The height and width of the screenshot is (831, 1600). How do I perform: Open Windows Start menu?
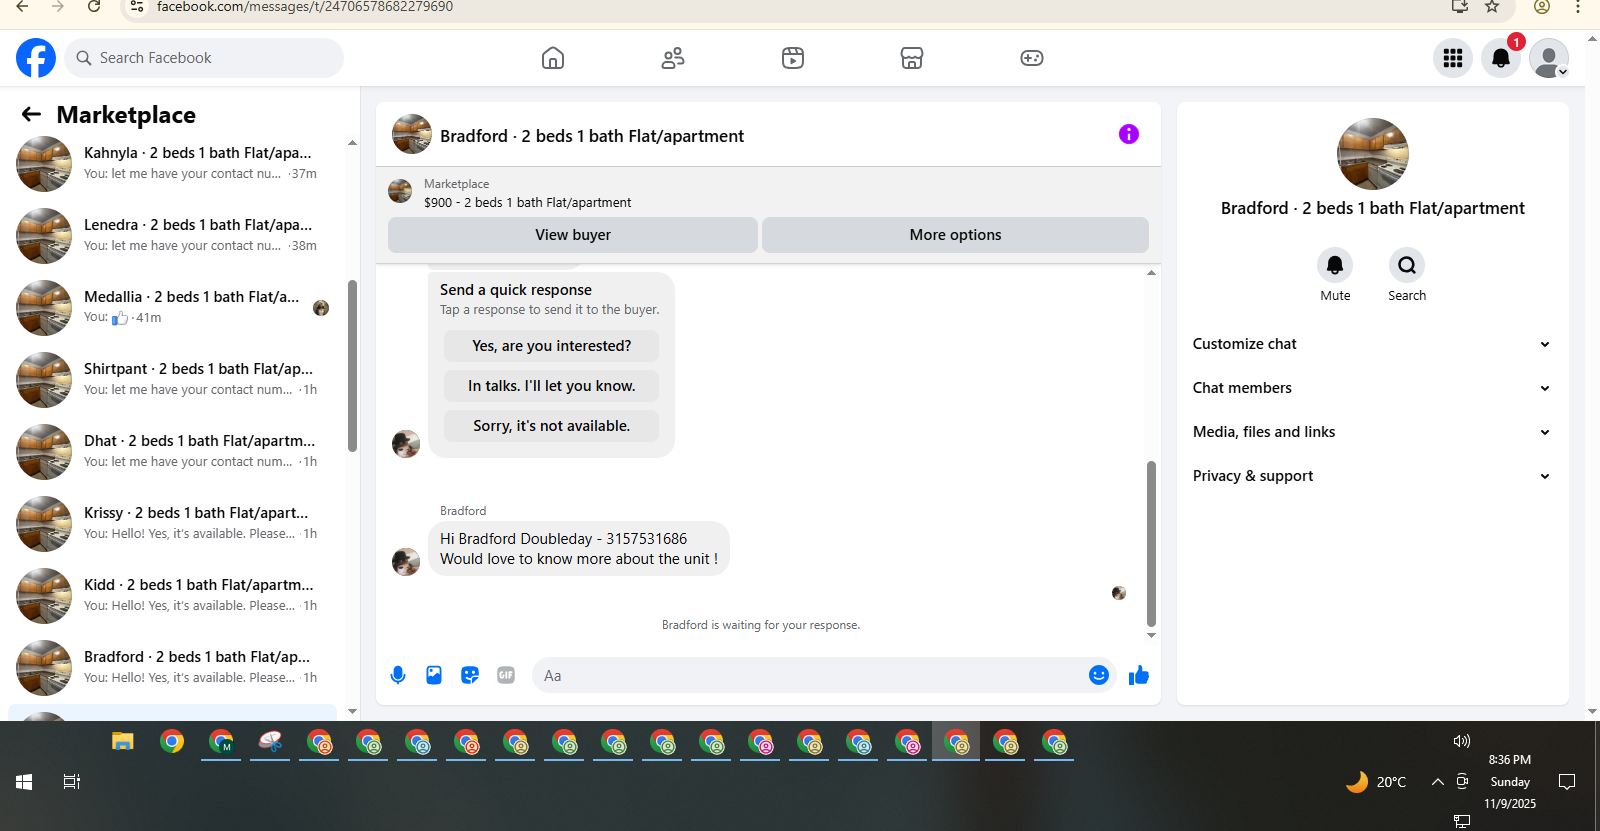coord(24,782)
